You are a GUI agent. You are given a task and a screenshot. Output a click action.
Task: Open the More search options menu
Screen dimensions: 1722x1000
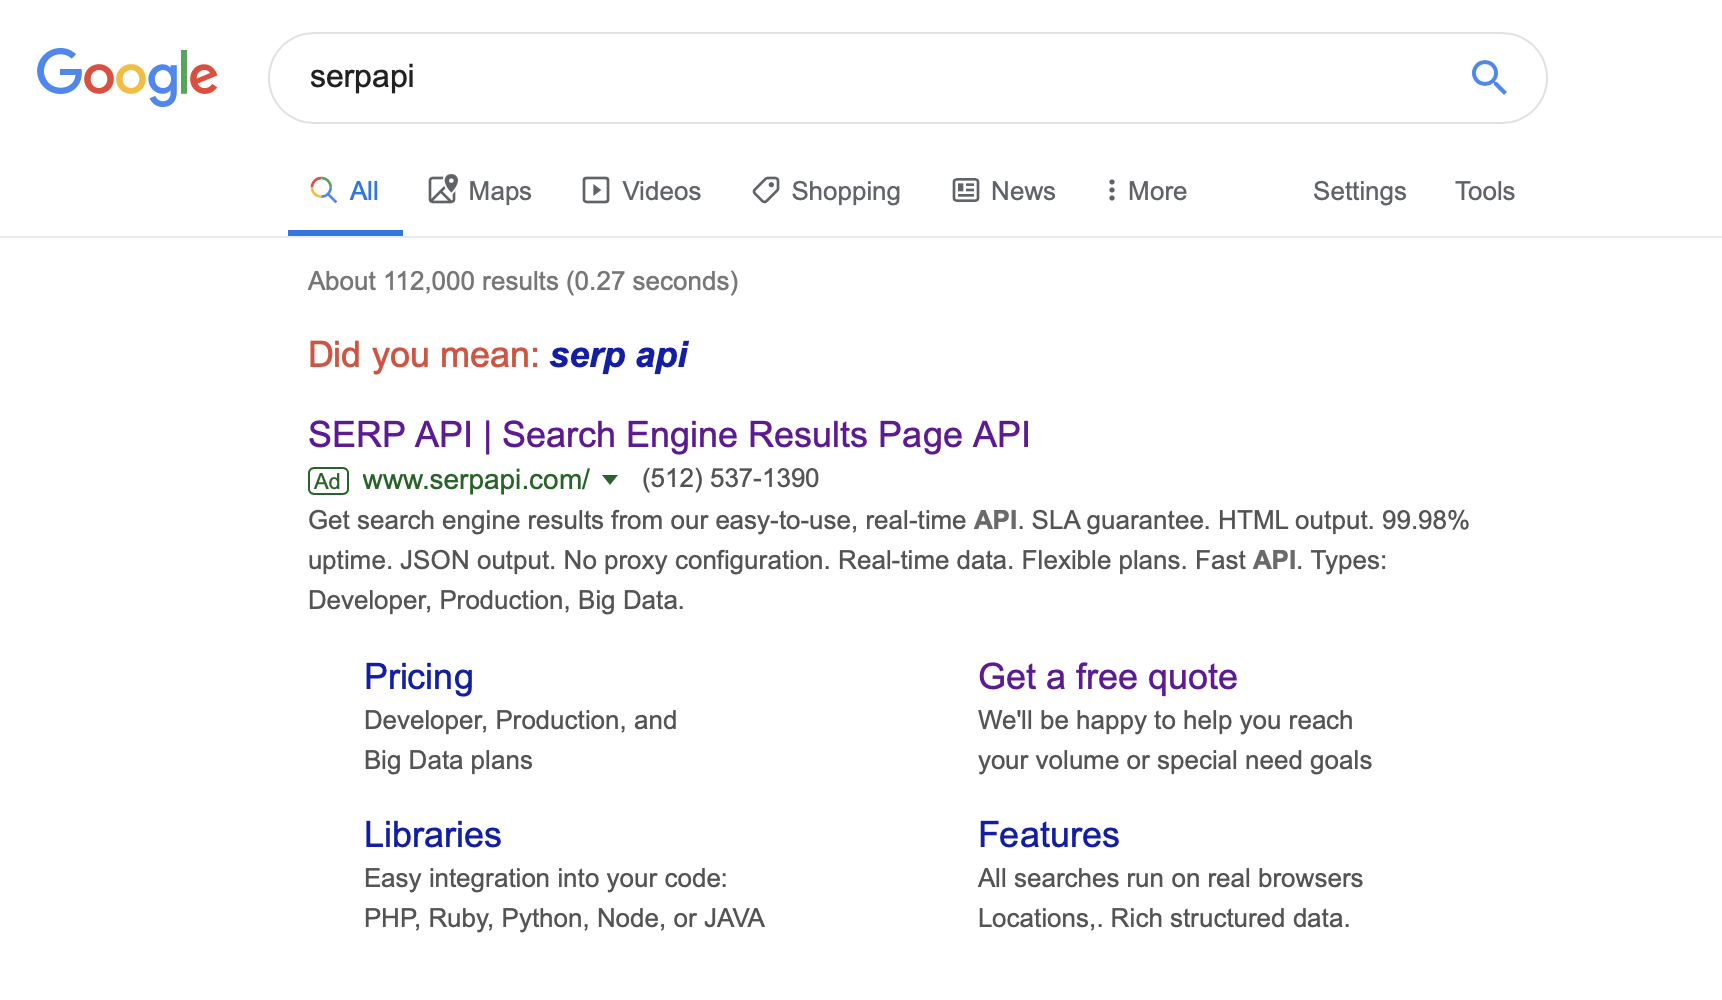[1145, 190]
